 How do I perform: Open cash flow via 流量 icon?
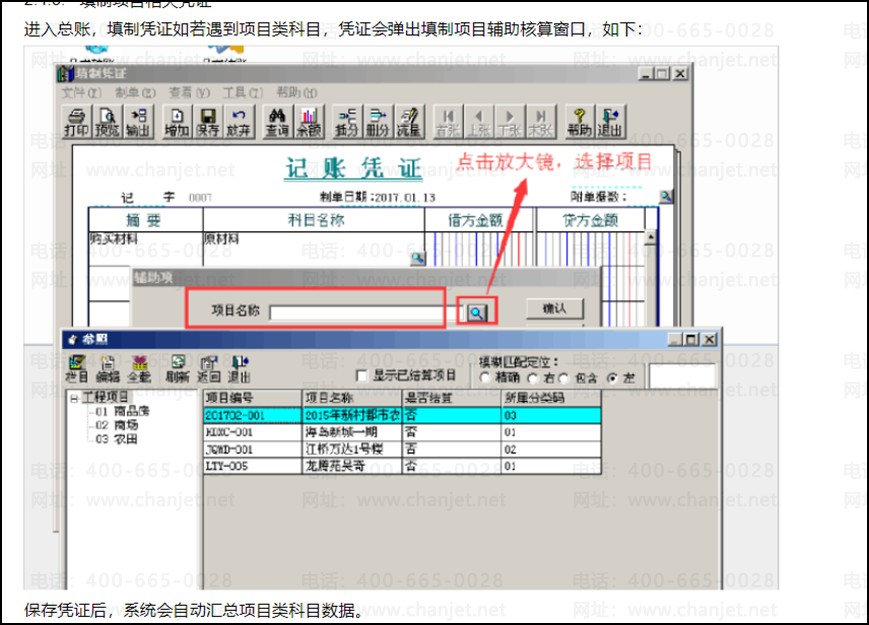[x=409, y=121]
